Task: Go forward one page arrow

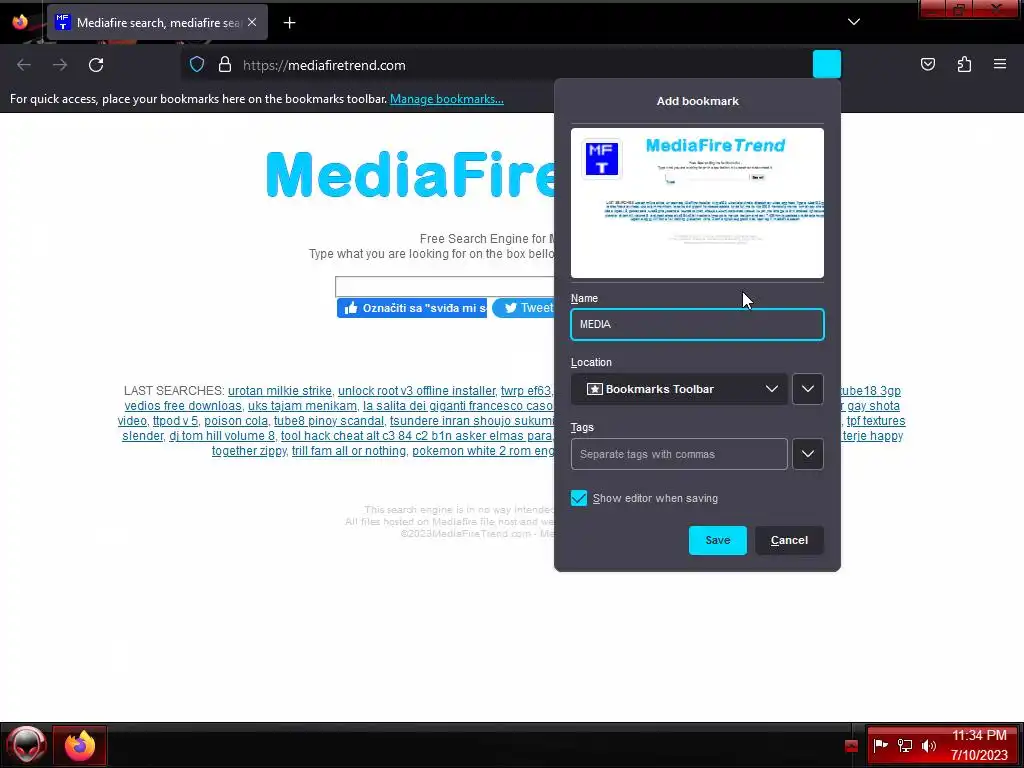Action: [x=60, y=65]
